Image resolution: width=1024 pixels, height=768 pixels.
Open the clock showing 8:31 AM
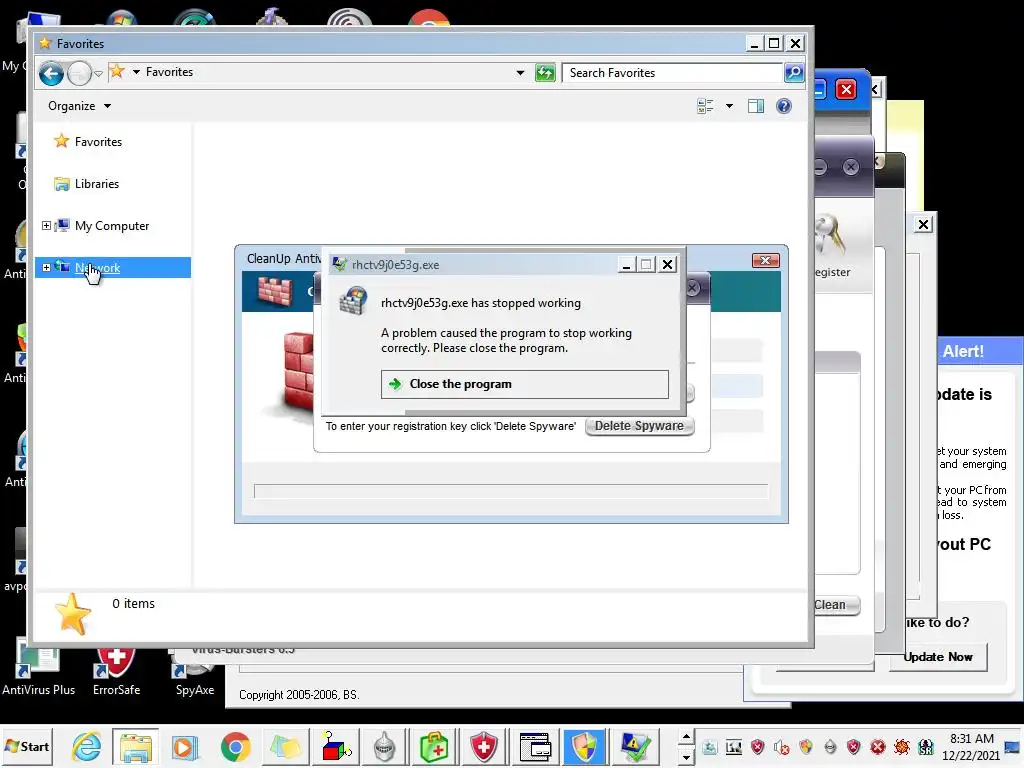click(971, 746)
